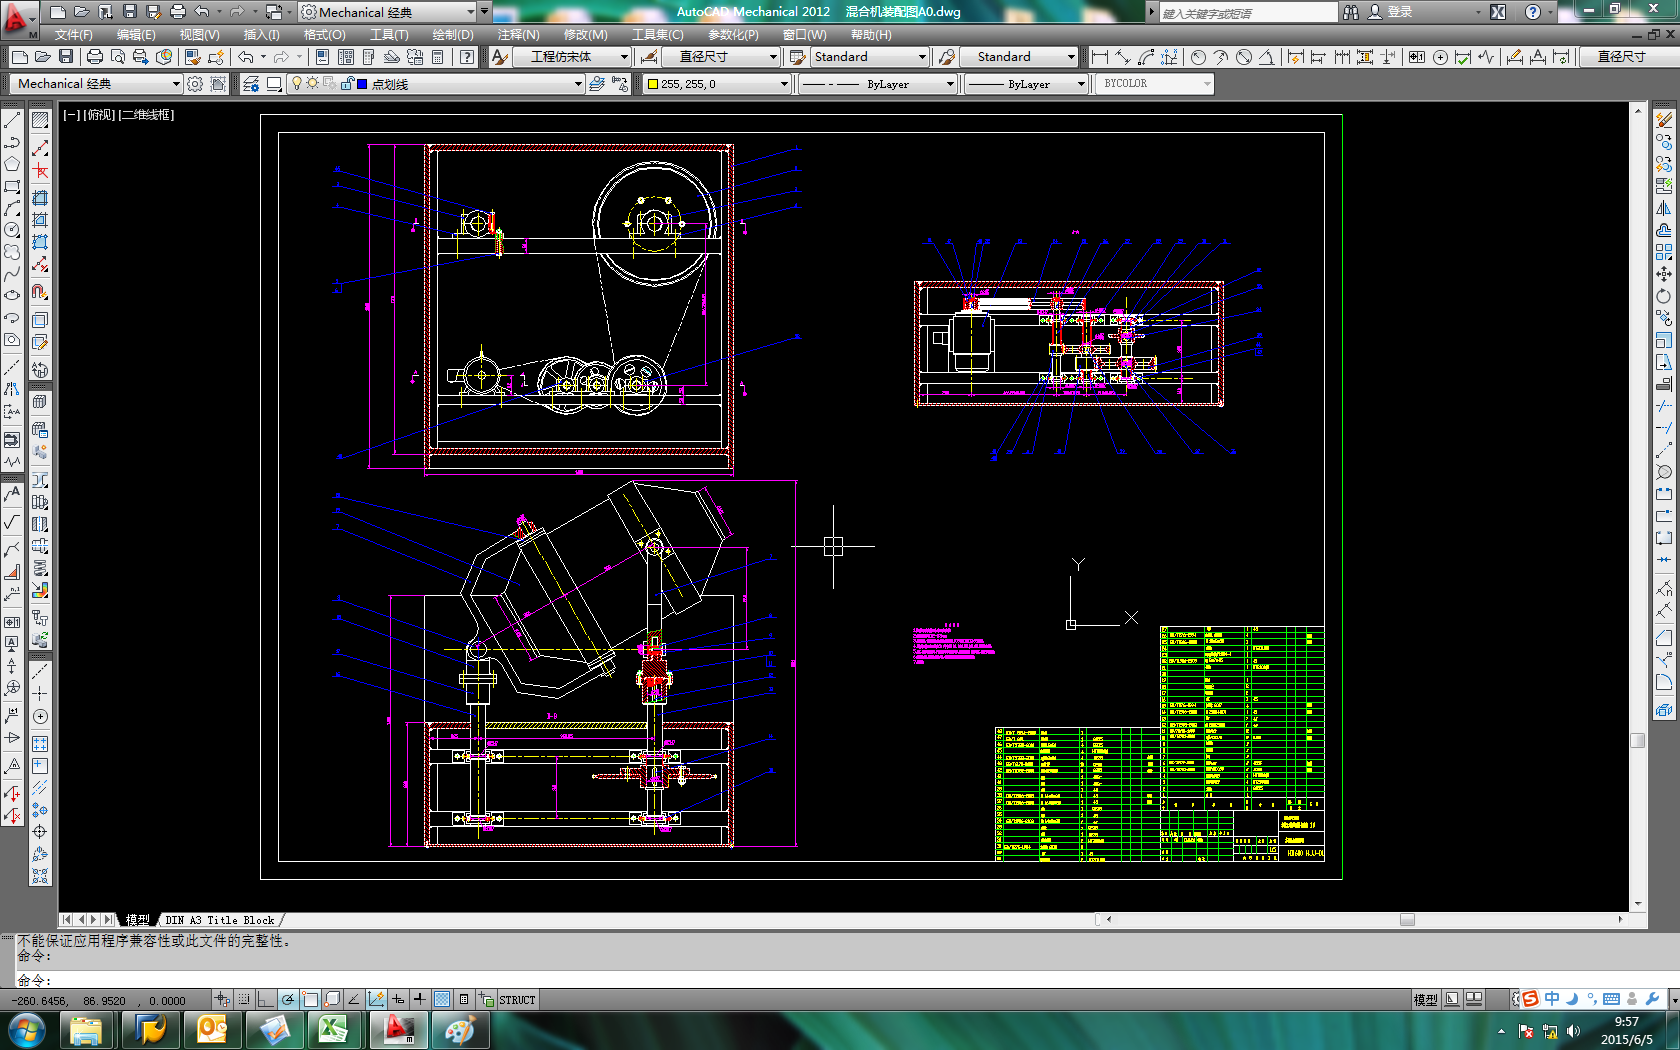
Task: Click the 登录 sign-in button
Action: [x=1400, y=12]
